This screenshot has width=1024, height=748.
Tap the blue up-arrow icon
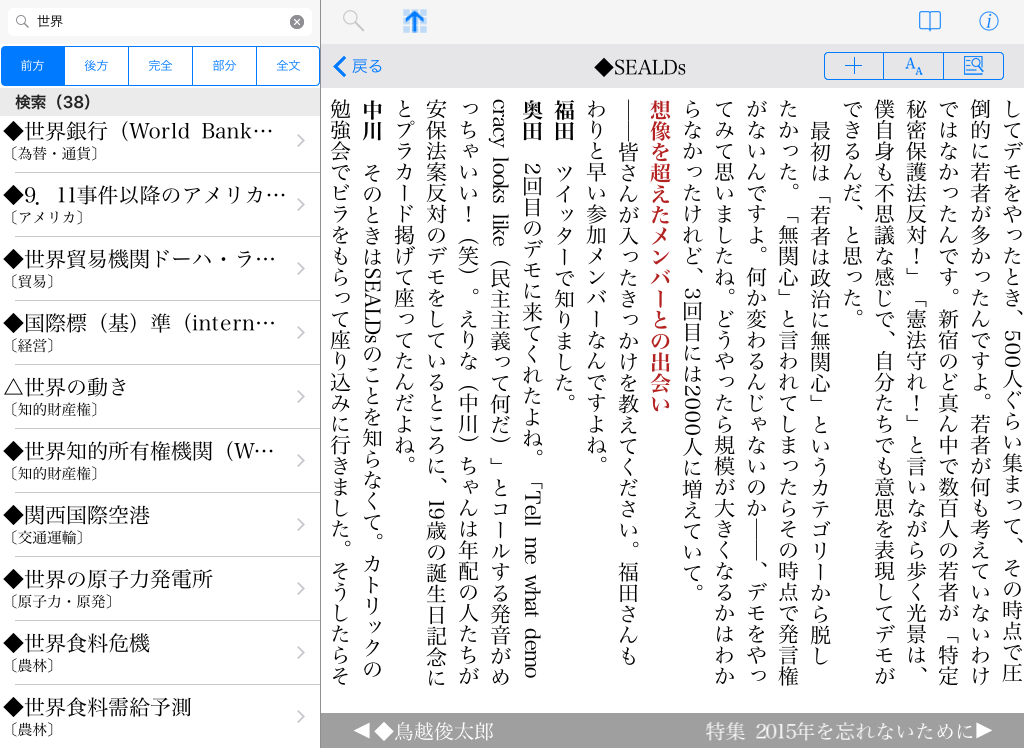(x=414, y=21)
